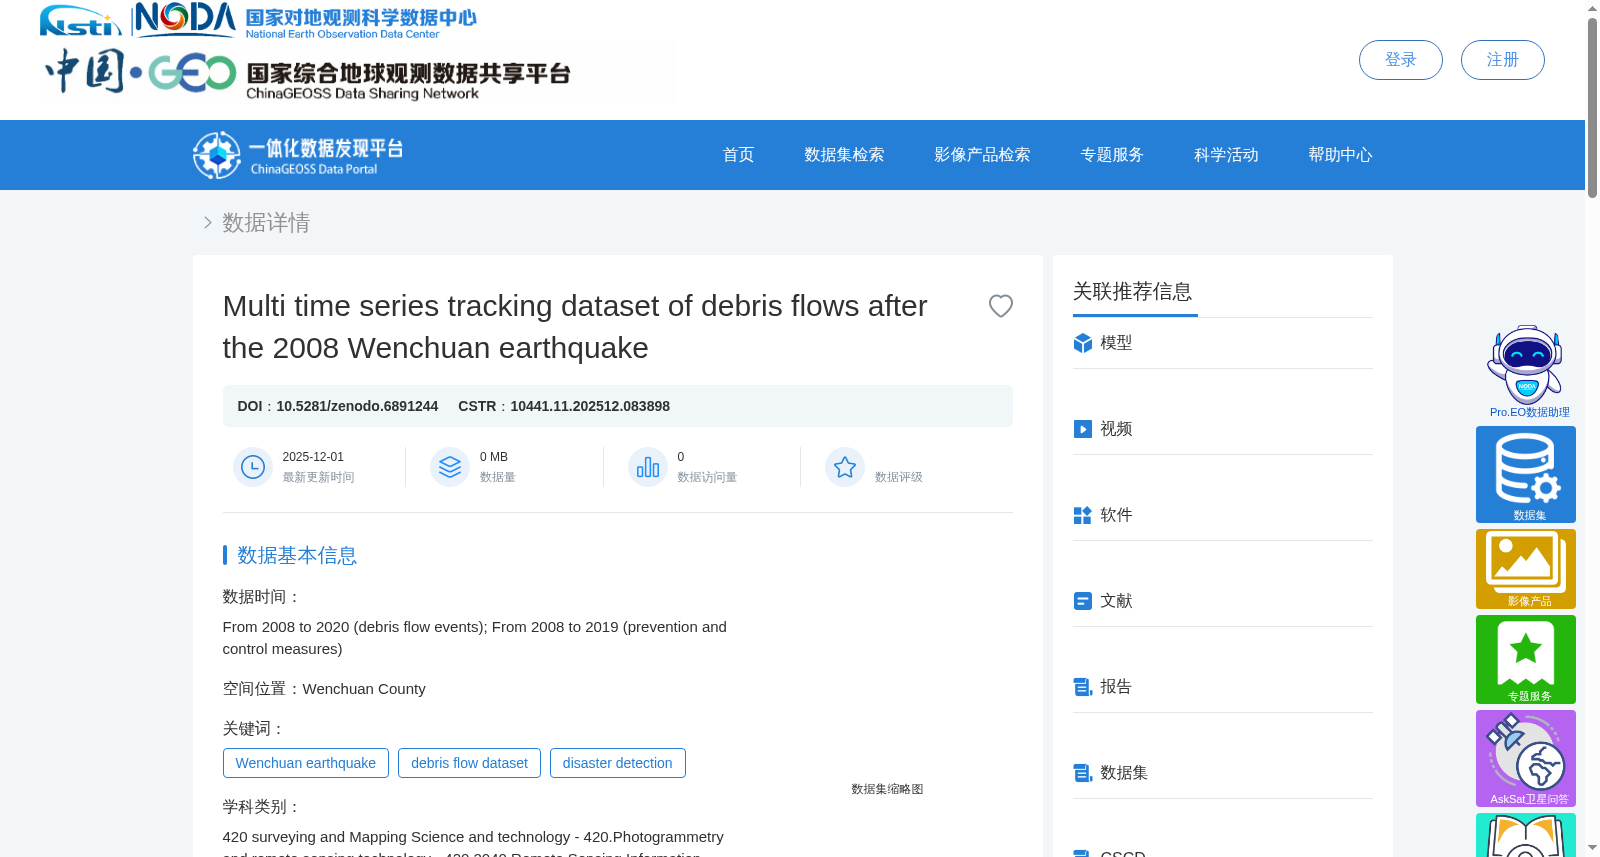Click the scrollbar up arrow

point(1592,8)
